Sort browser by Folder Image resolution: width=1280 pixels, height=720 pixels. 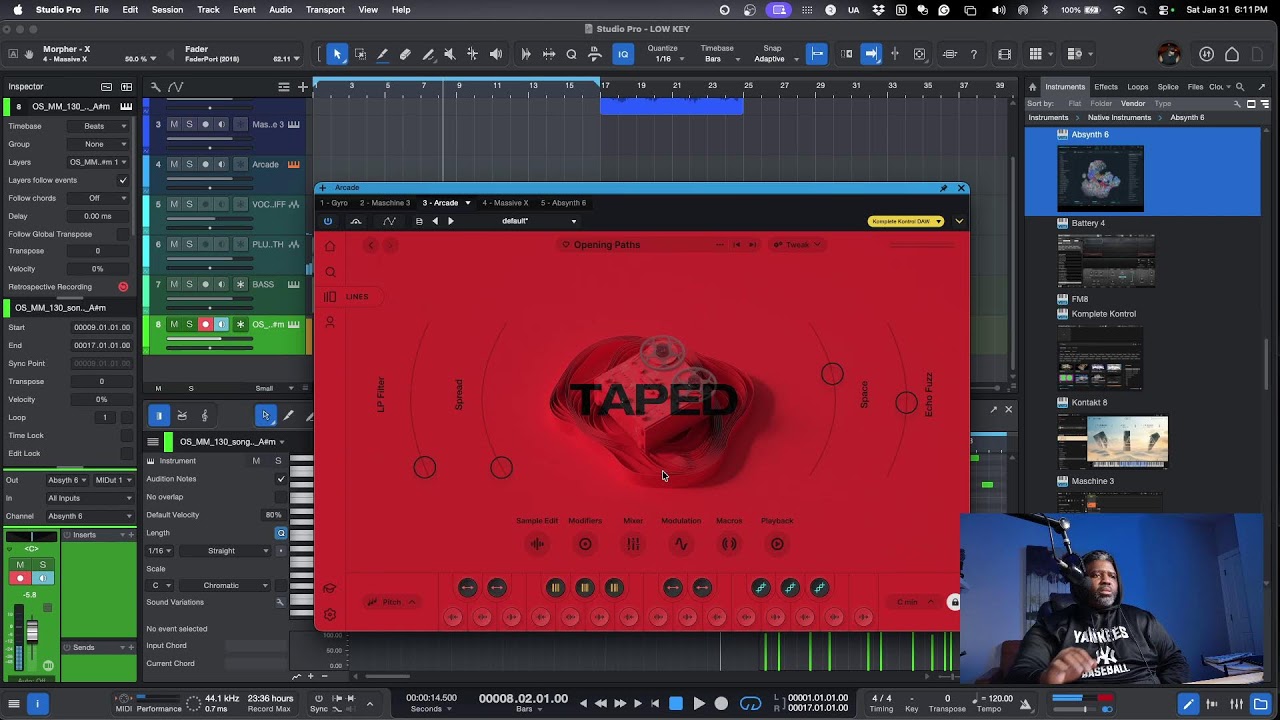[1101, 104]
